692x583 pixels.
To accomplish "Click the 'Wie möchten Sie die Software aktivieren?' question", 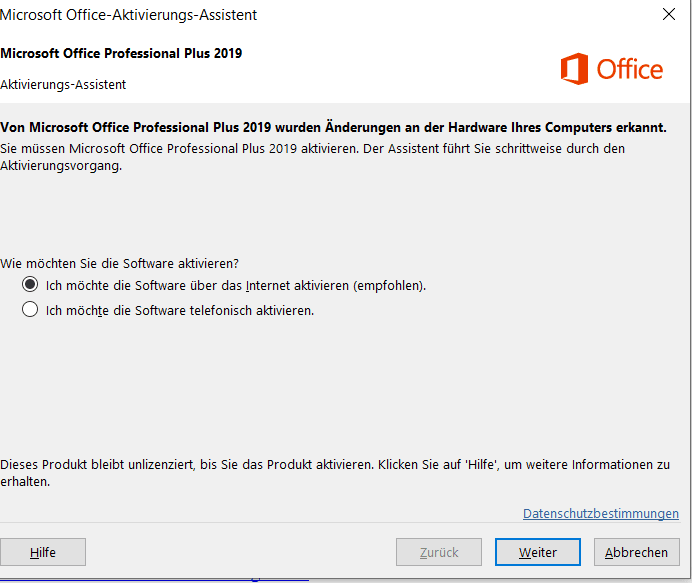I will click(120, 263).
